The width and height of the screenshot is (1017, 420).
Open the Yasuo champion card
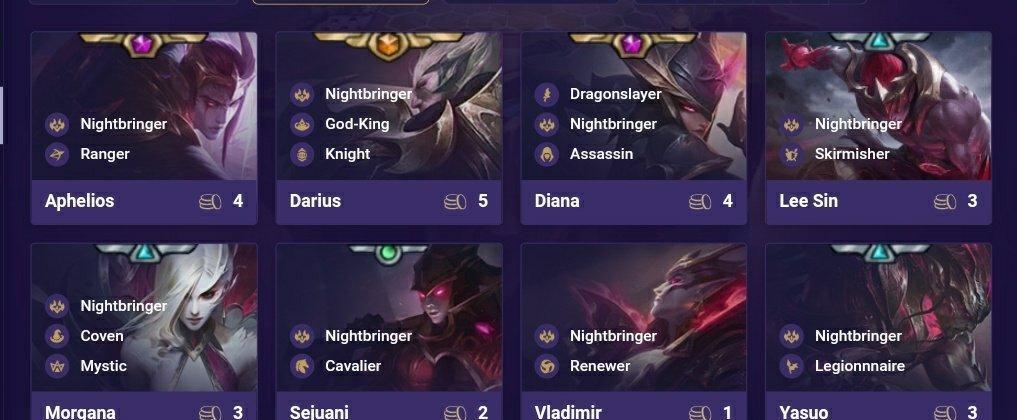point(878,332)
